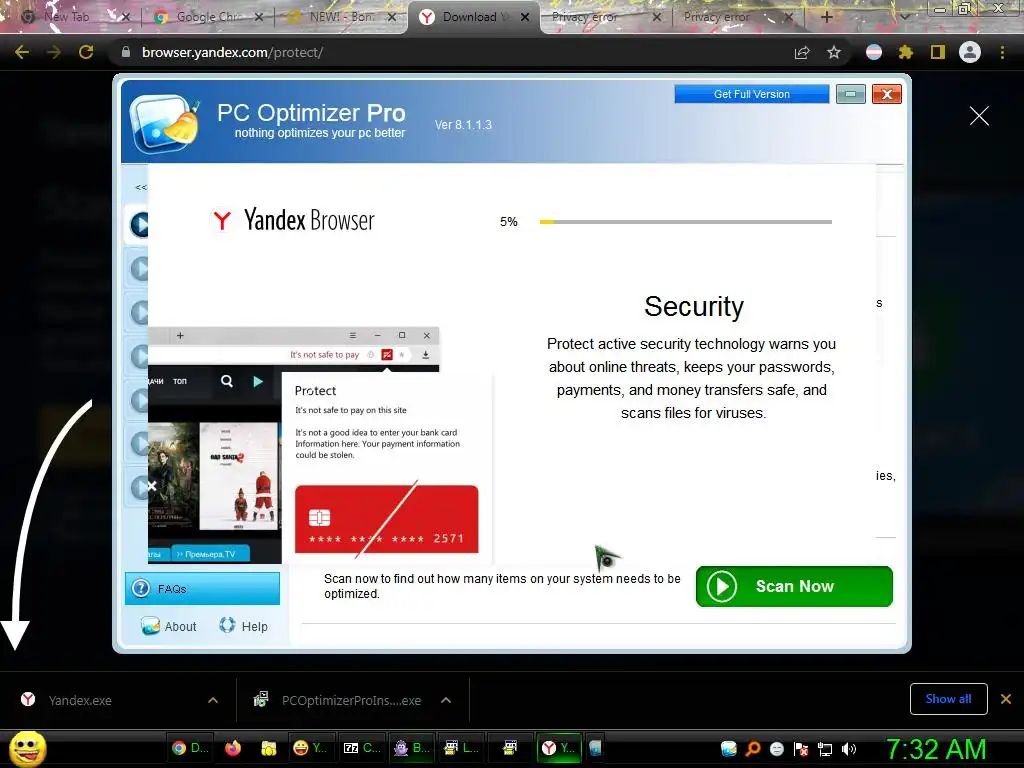Switch to the purple ghost taskbar app
1024x768 pixels.
coord(411,748)
